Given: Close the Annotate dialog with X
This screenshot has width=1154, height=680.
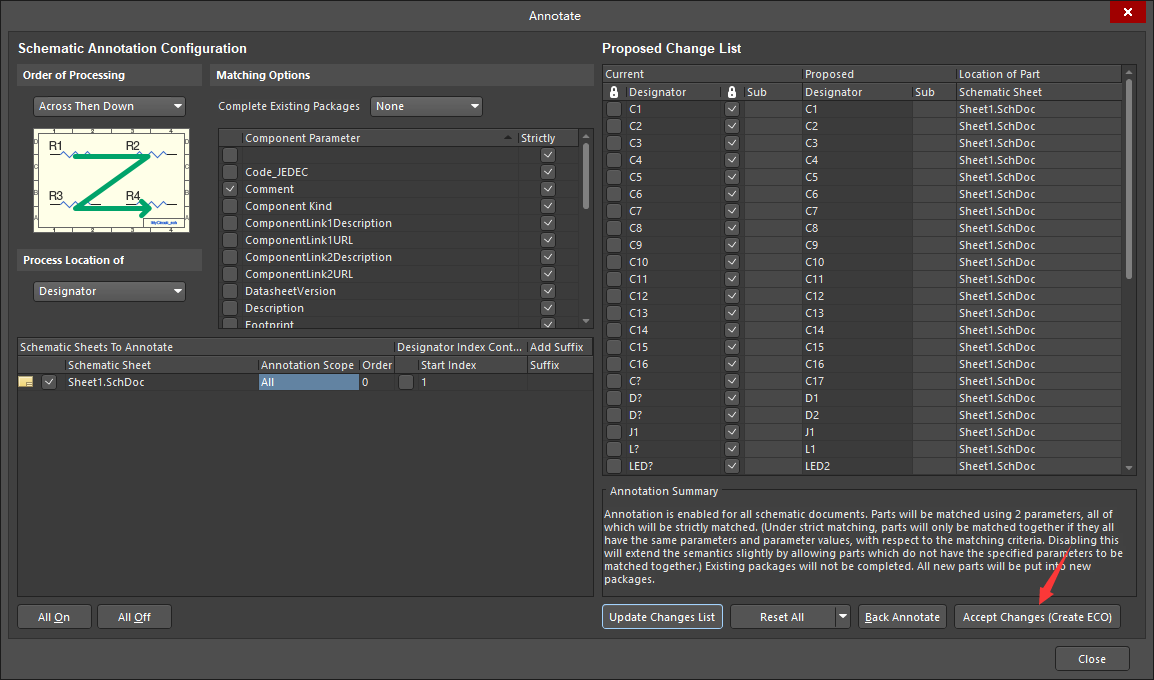Looking at the screenshot, I should 1128,12.
